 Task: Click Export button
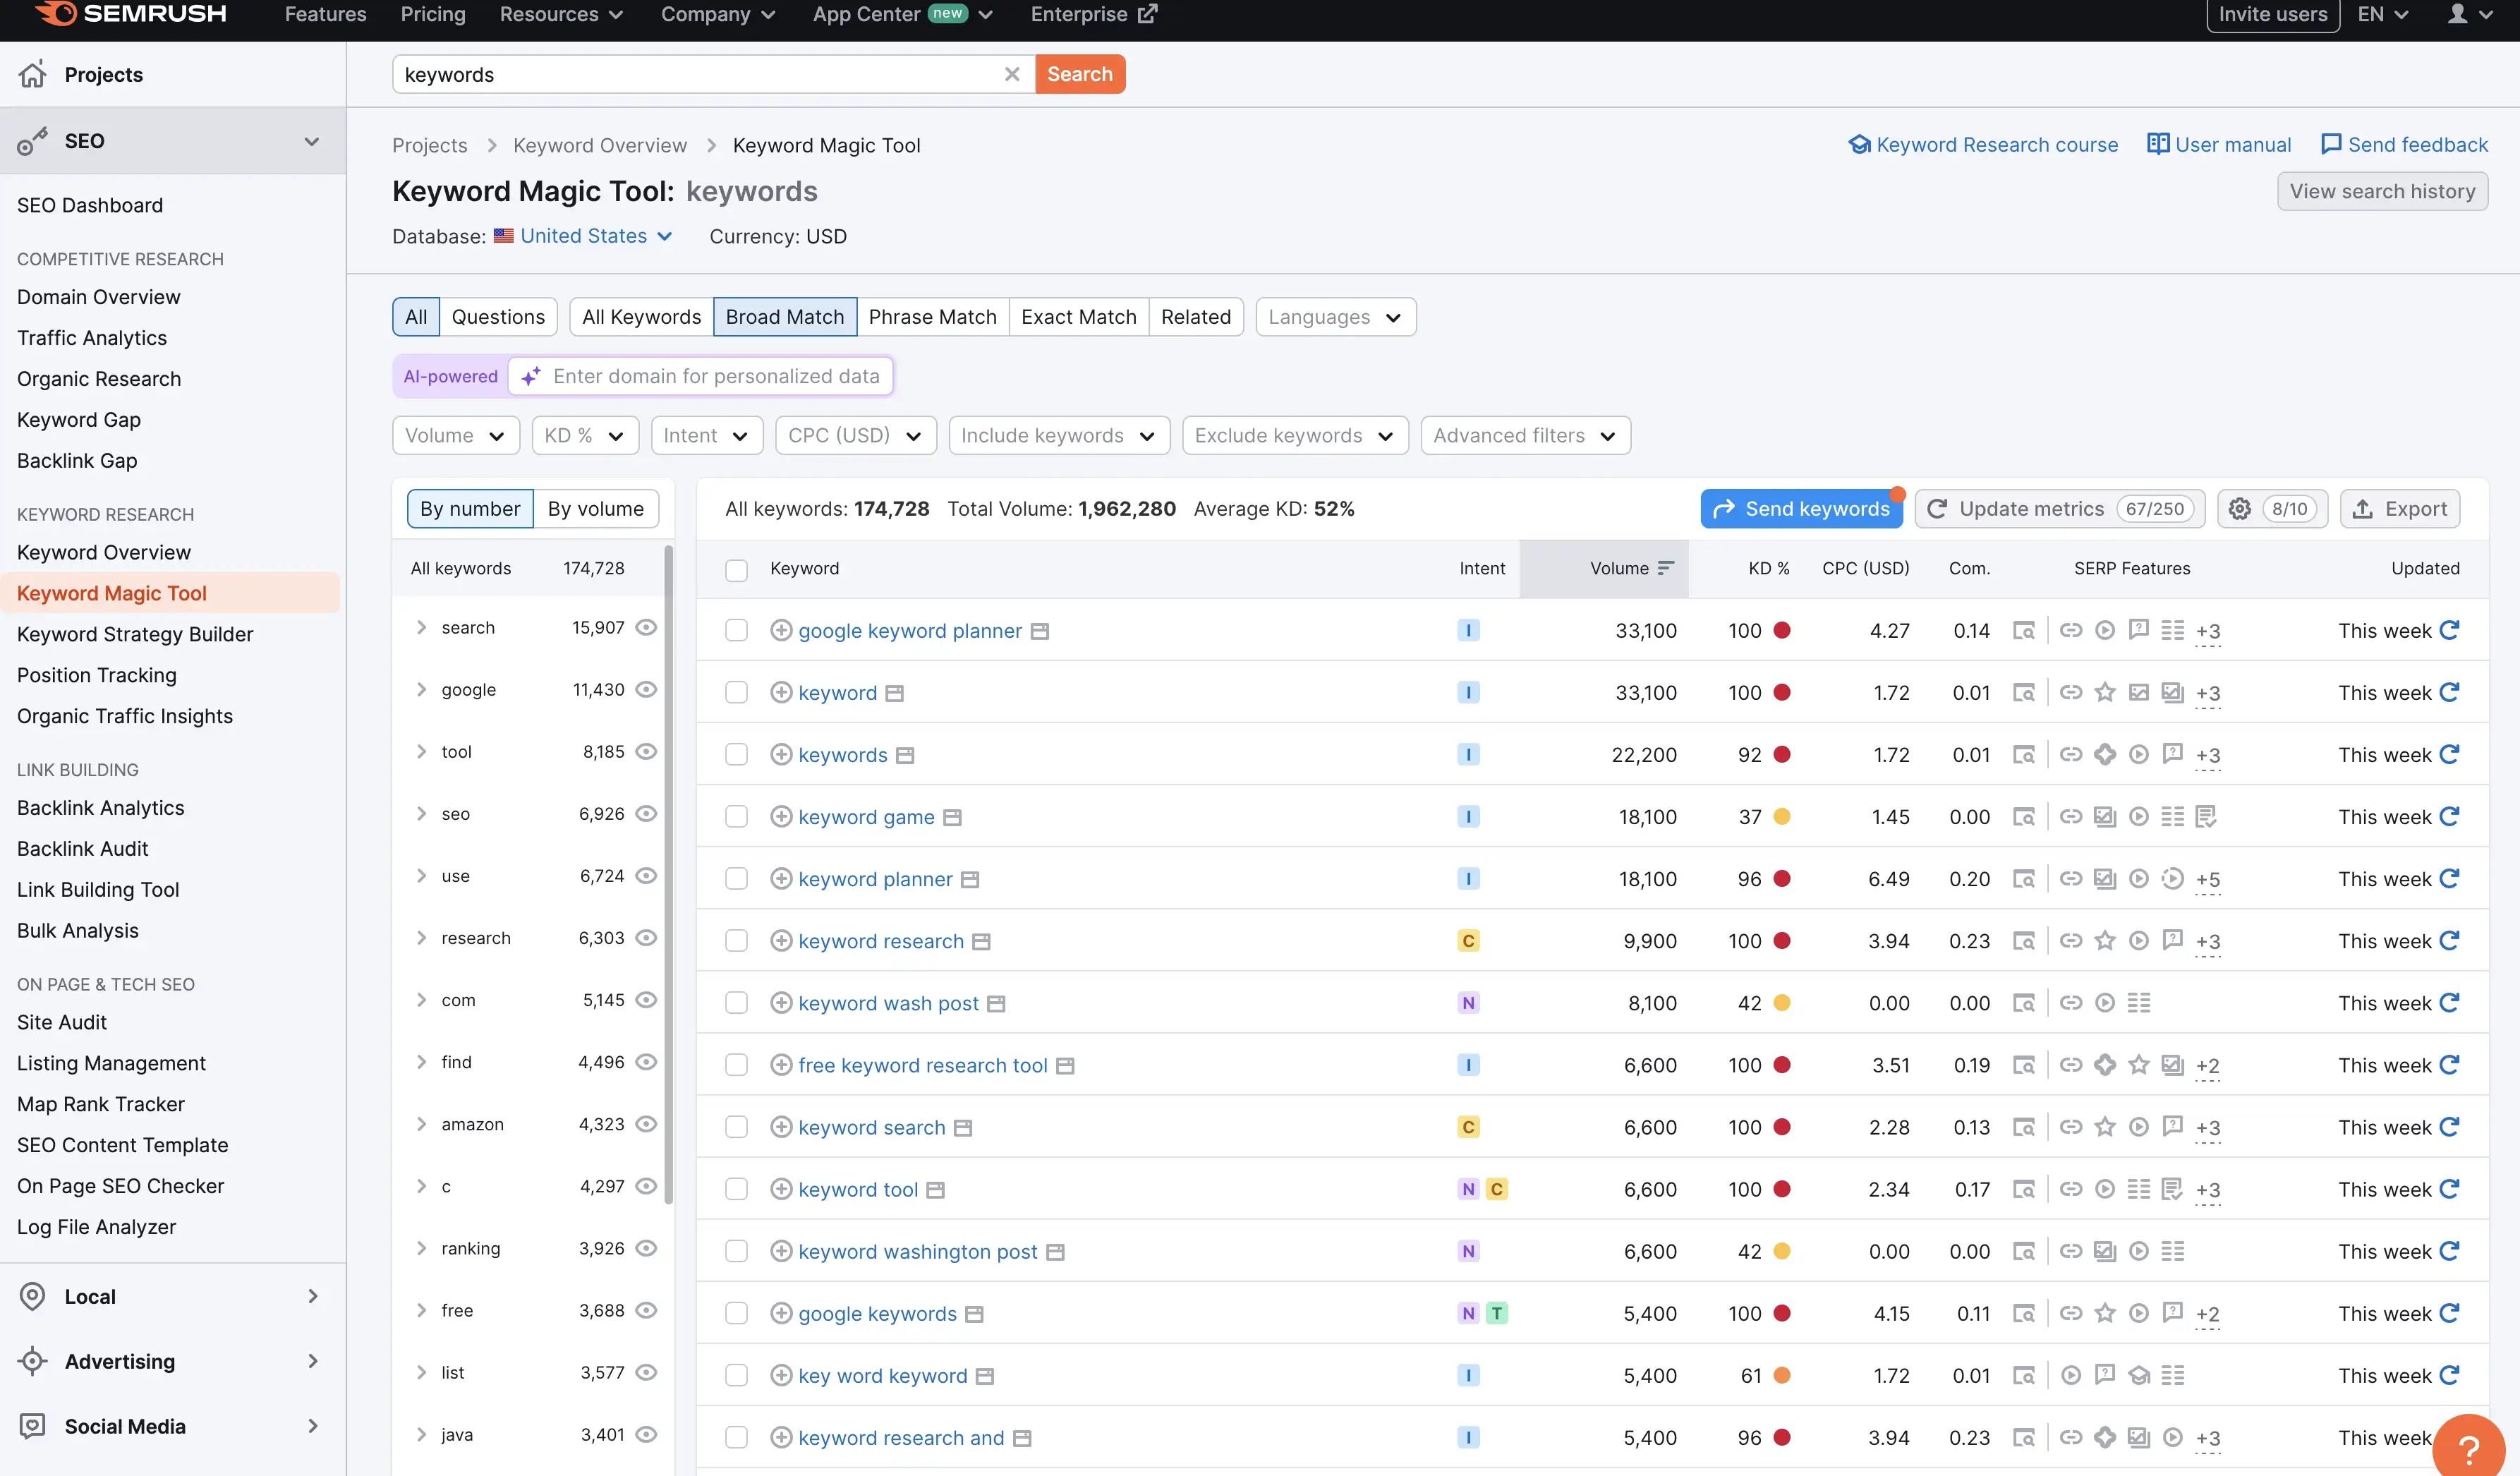pos(2400,509)
